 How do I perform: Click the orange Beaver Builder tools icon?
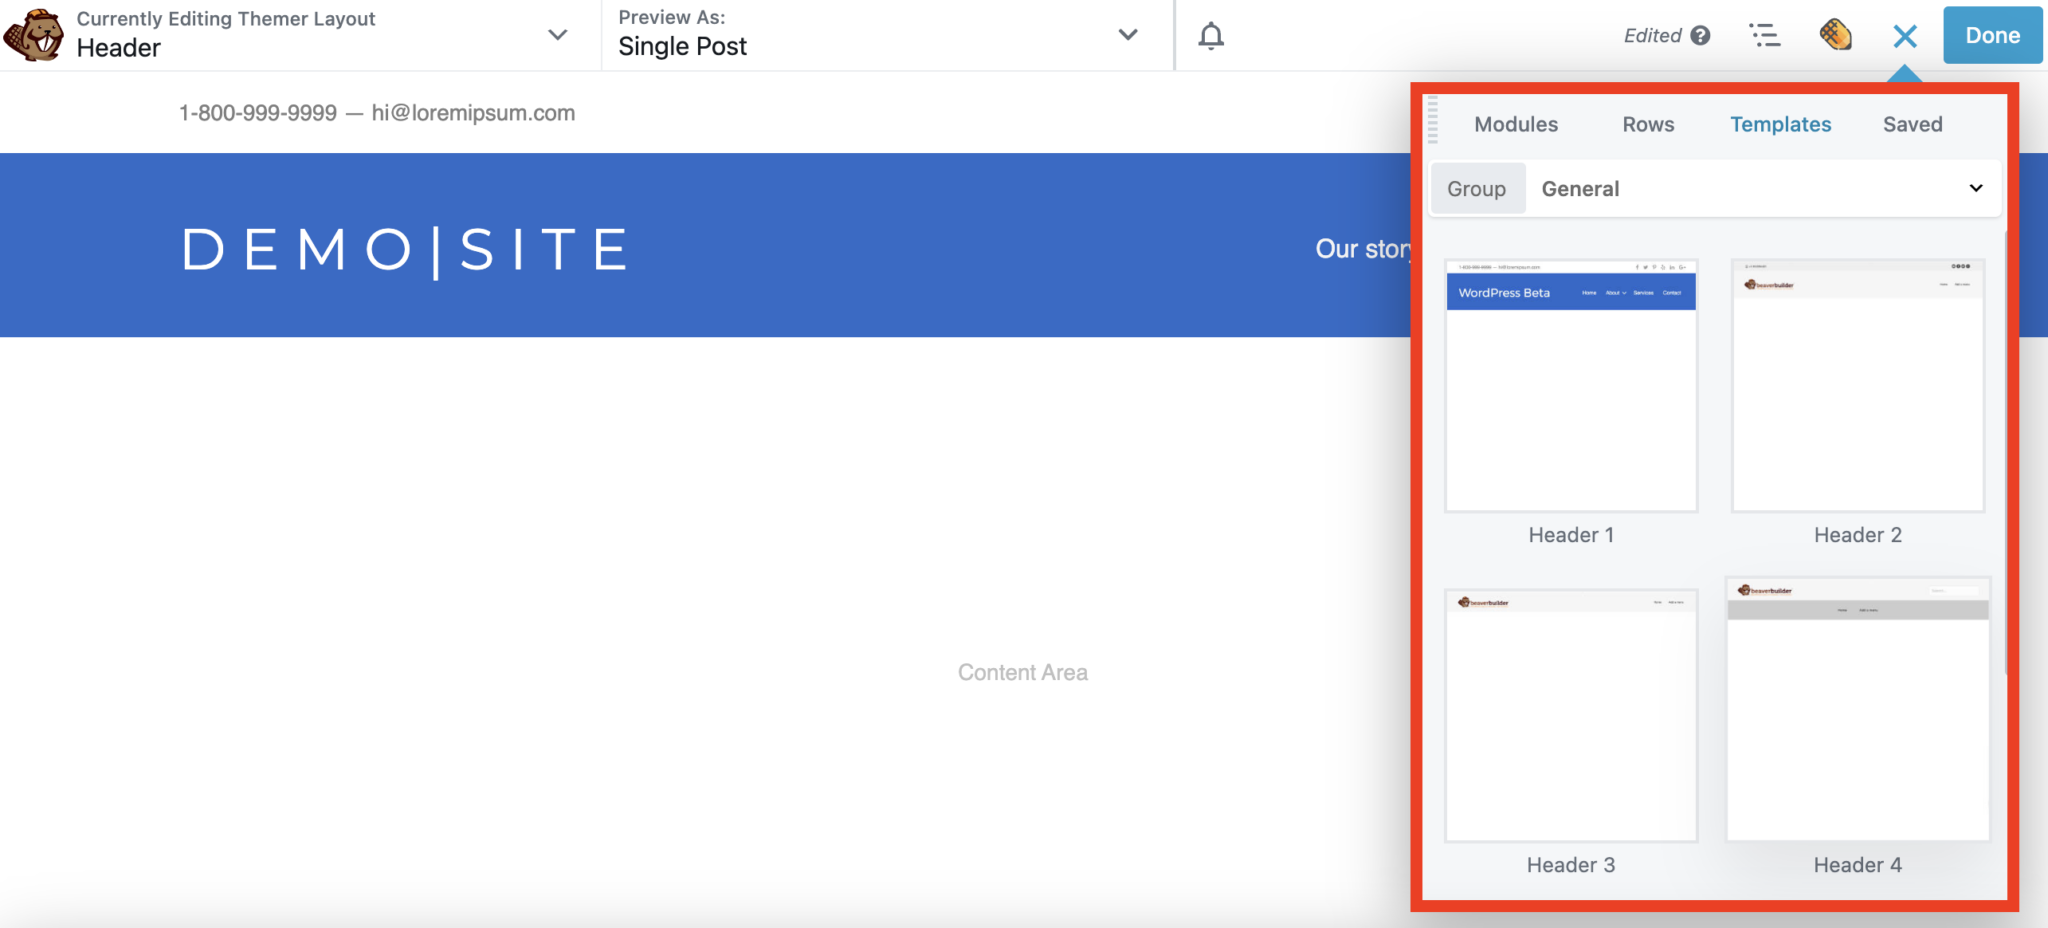pyautogui.click(x=1835, y=35)
